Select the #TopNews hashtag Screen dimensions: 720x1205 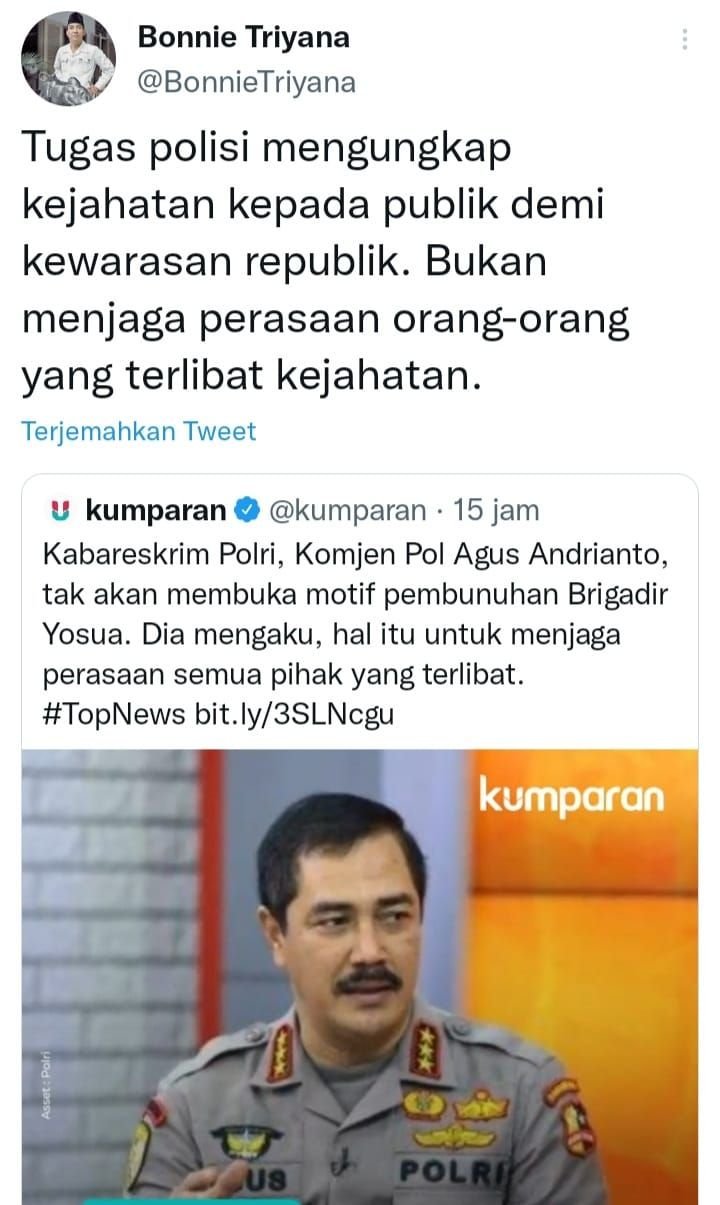coord(114,713)
